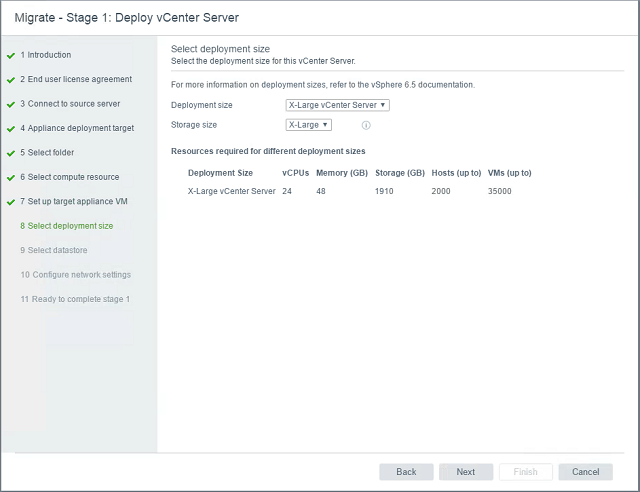This screenshot has height=492, width=640.
Task: Click the storage value 1910
Action: 384,191
